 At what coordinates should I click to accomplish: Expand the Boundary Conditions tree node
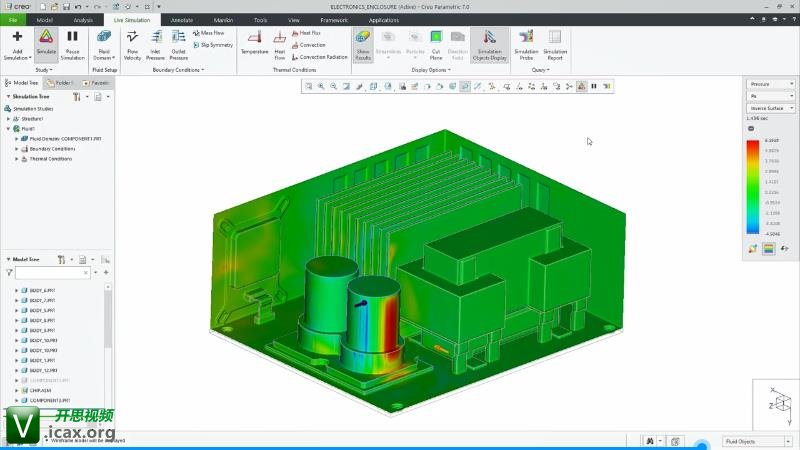17,148
